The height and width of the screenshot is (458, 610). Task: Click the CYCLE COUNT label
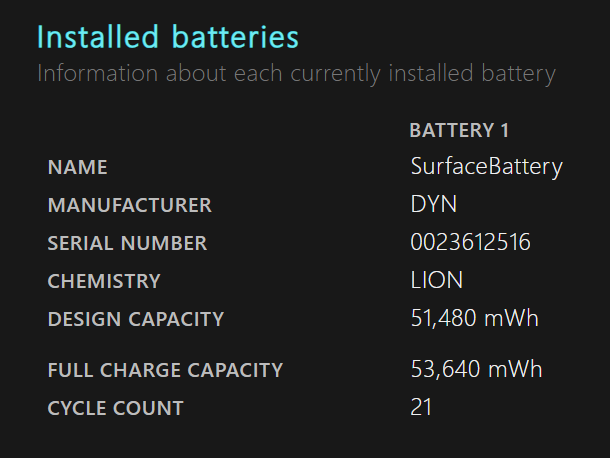tap(115, 408)
